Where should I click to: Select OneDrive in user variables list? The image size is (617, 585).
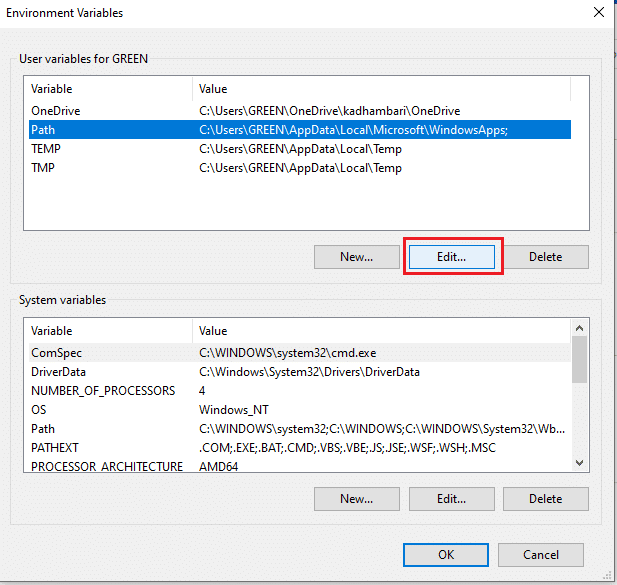tap(56, 110)
